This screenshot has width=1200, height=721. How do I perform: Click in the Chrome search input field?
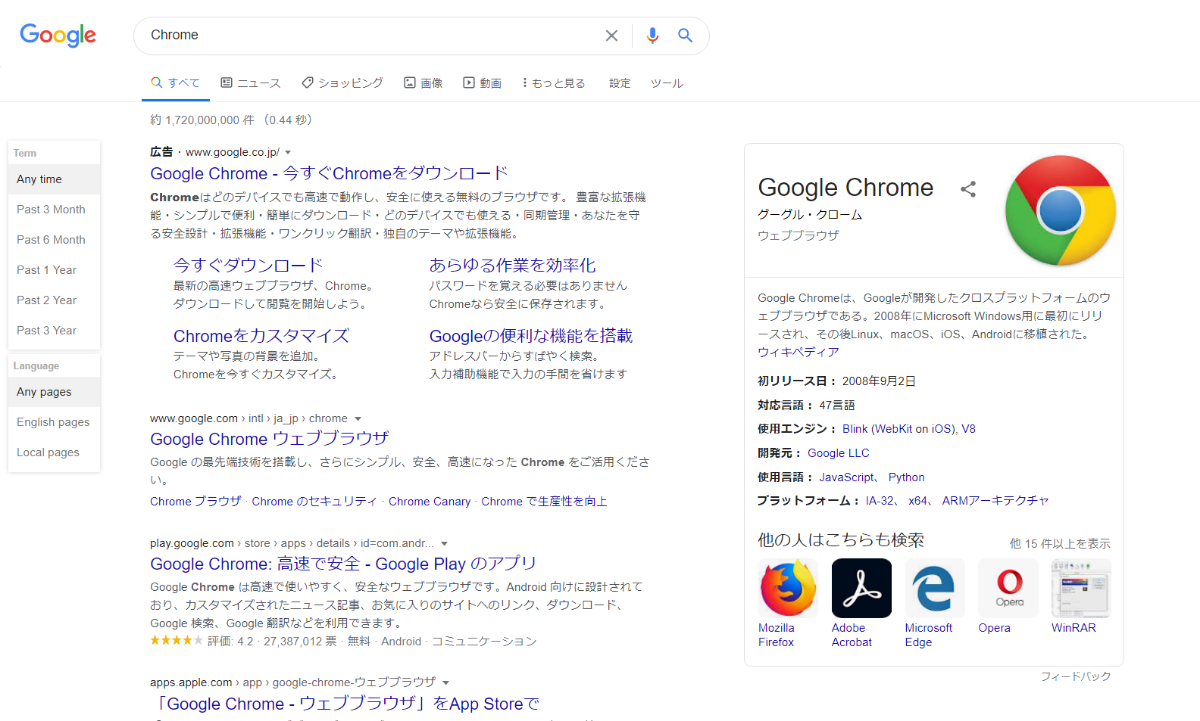370,35
